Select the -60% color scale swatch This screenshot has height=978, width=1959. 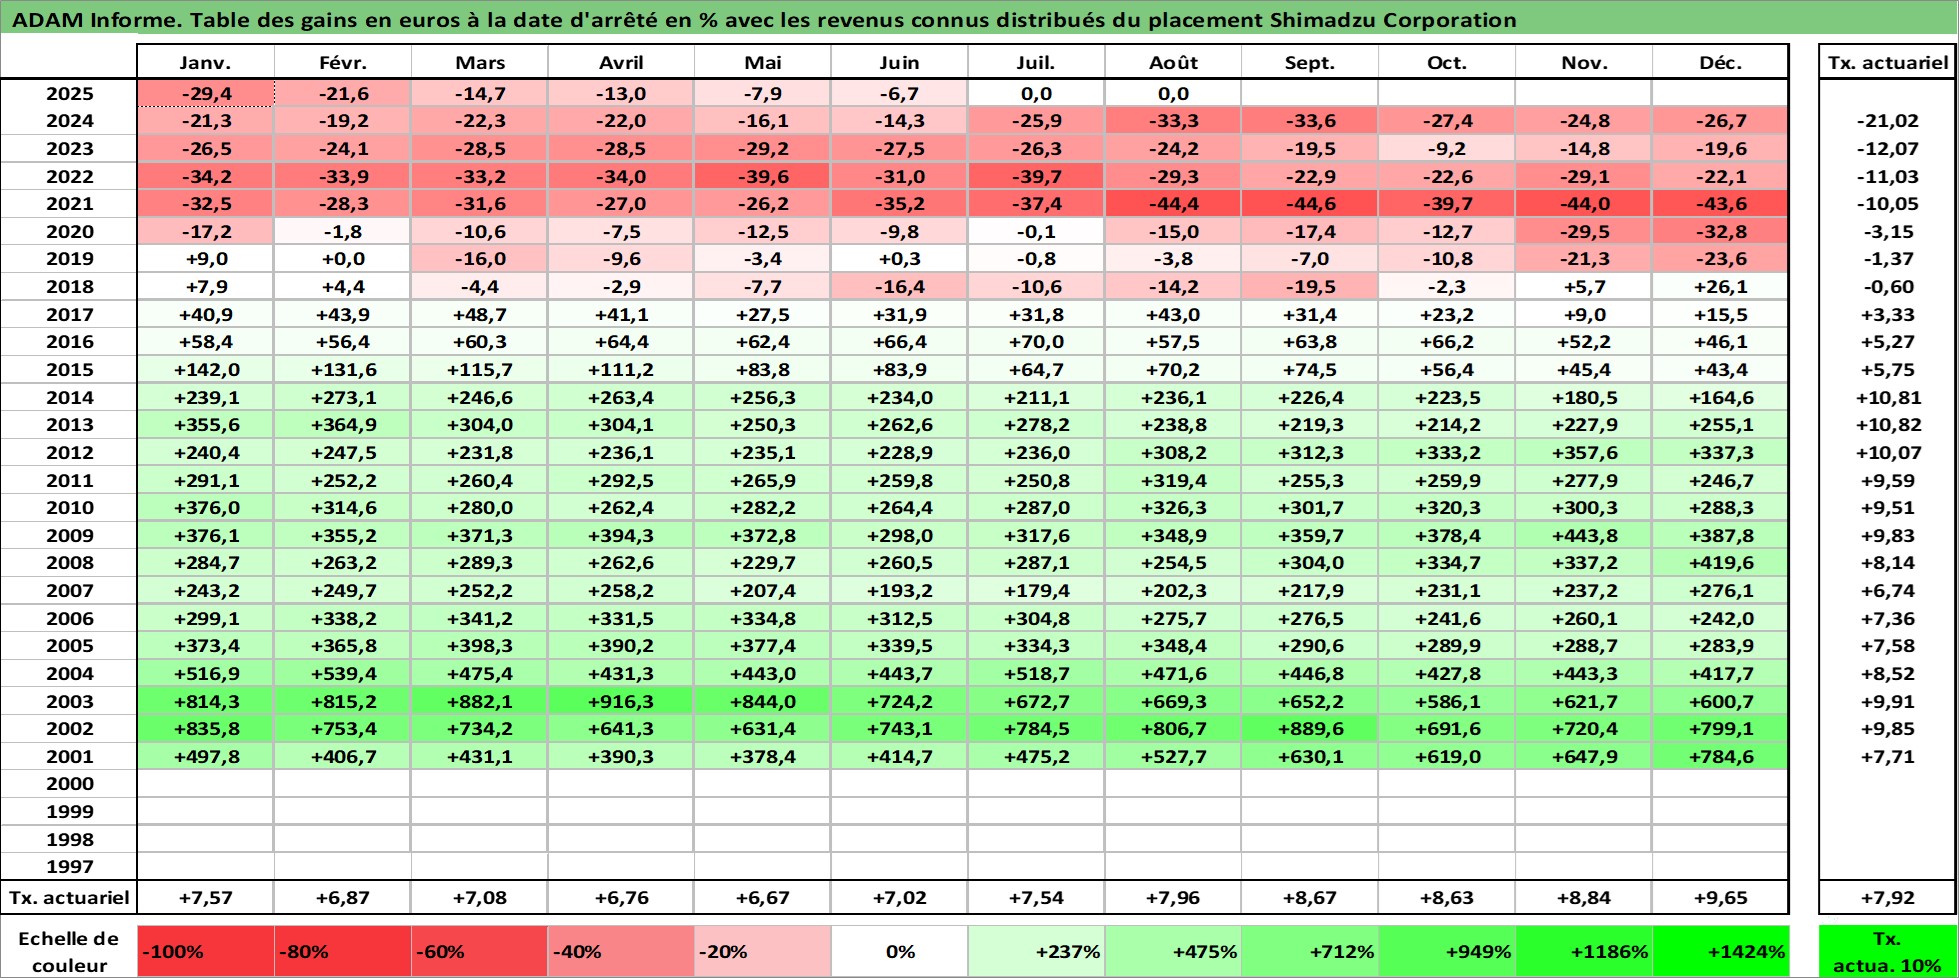[479, 952]
